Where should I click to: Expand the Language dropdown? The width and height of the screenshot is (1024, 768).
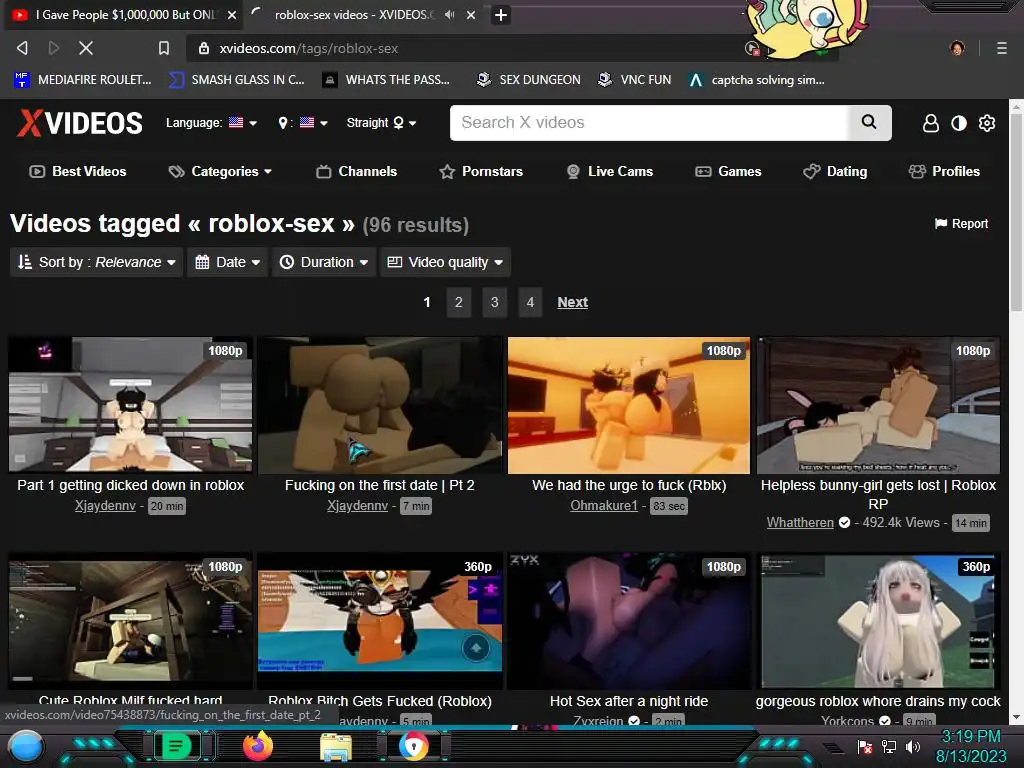211,123
